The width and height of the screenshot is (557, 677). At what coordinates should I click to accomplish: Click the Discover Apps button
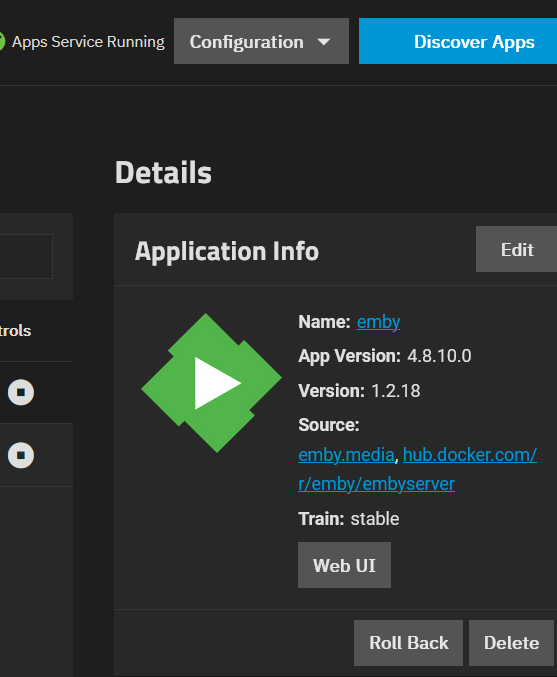click(x=458, y=41)
